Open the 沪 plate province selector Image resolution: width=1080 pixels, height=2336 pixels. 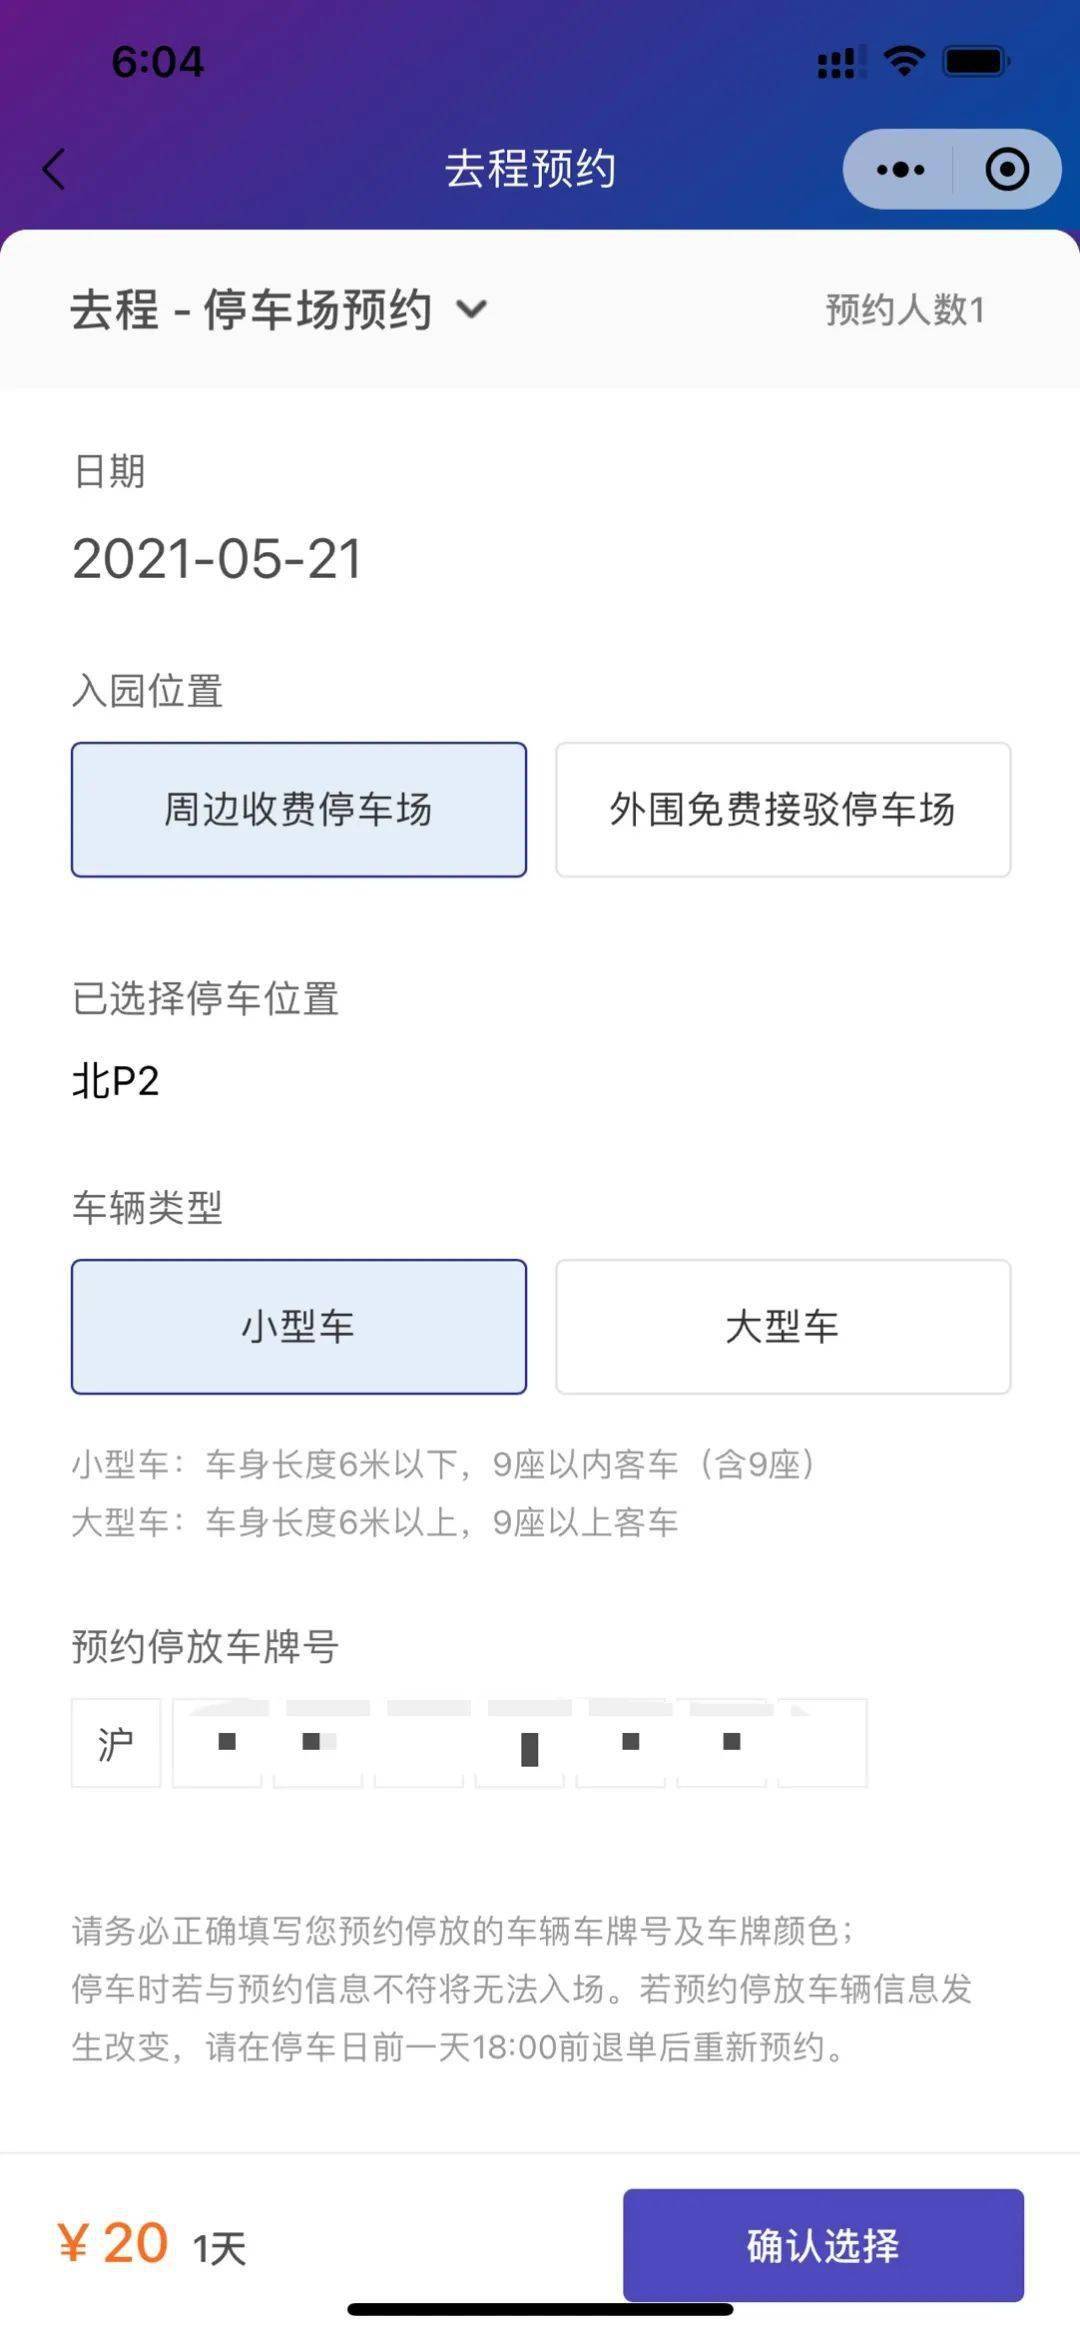point(116,1743)
